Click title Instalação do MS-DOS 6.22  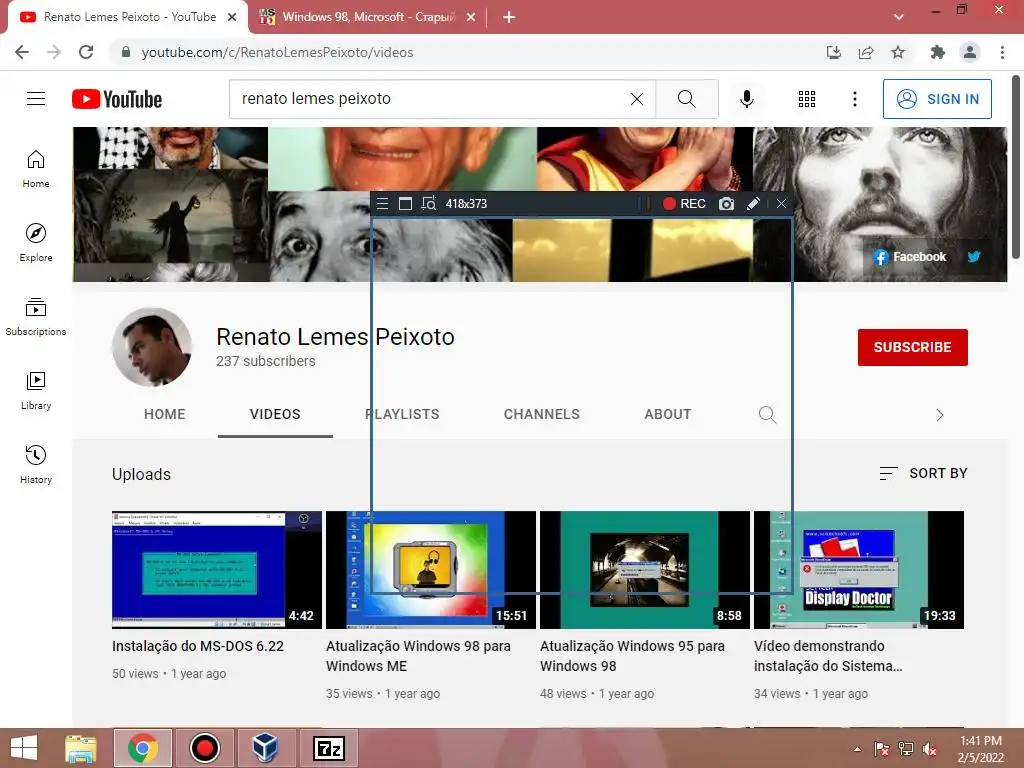coord(198,646)
